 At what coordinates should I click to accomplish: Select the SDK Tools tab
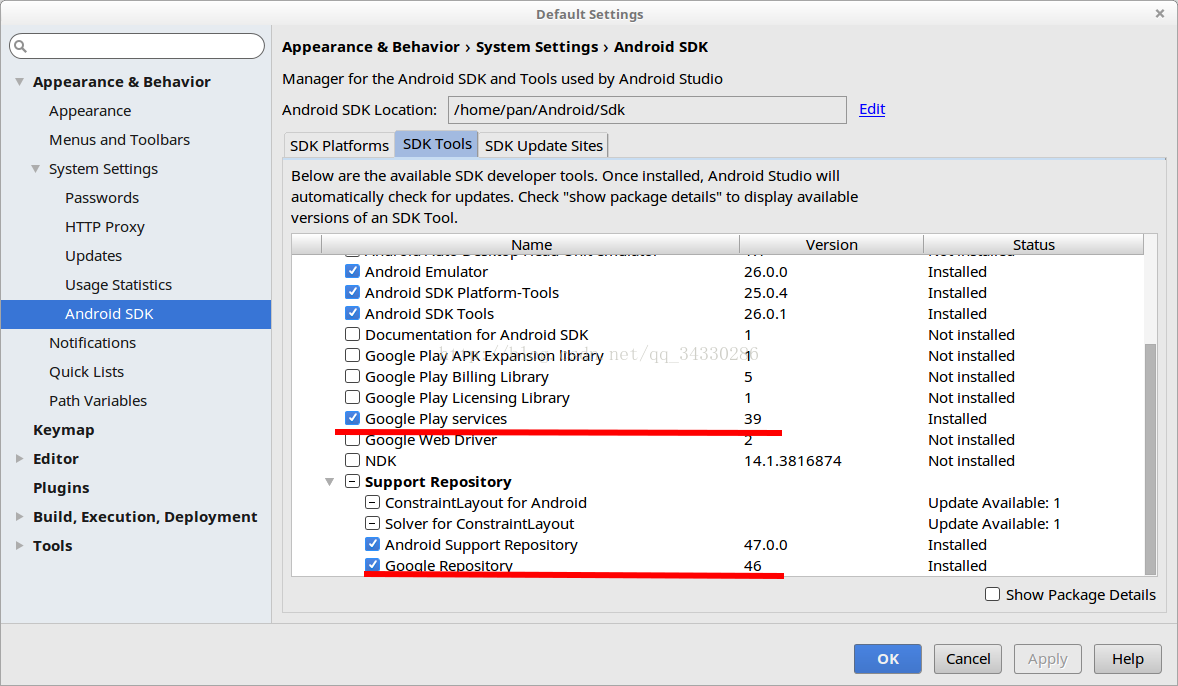[x=436, y=144]
